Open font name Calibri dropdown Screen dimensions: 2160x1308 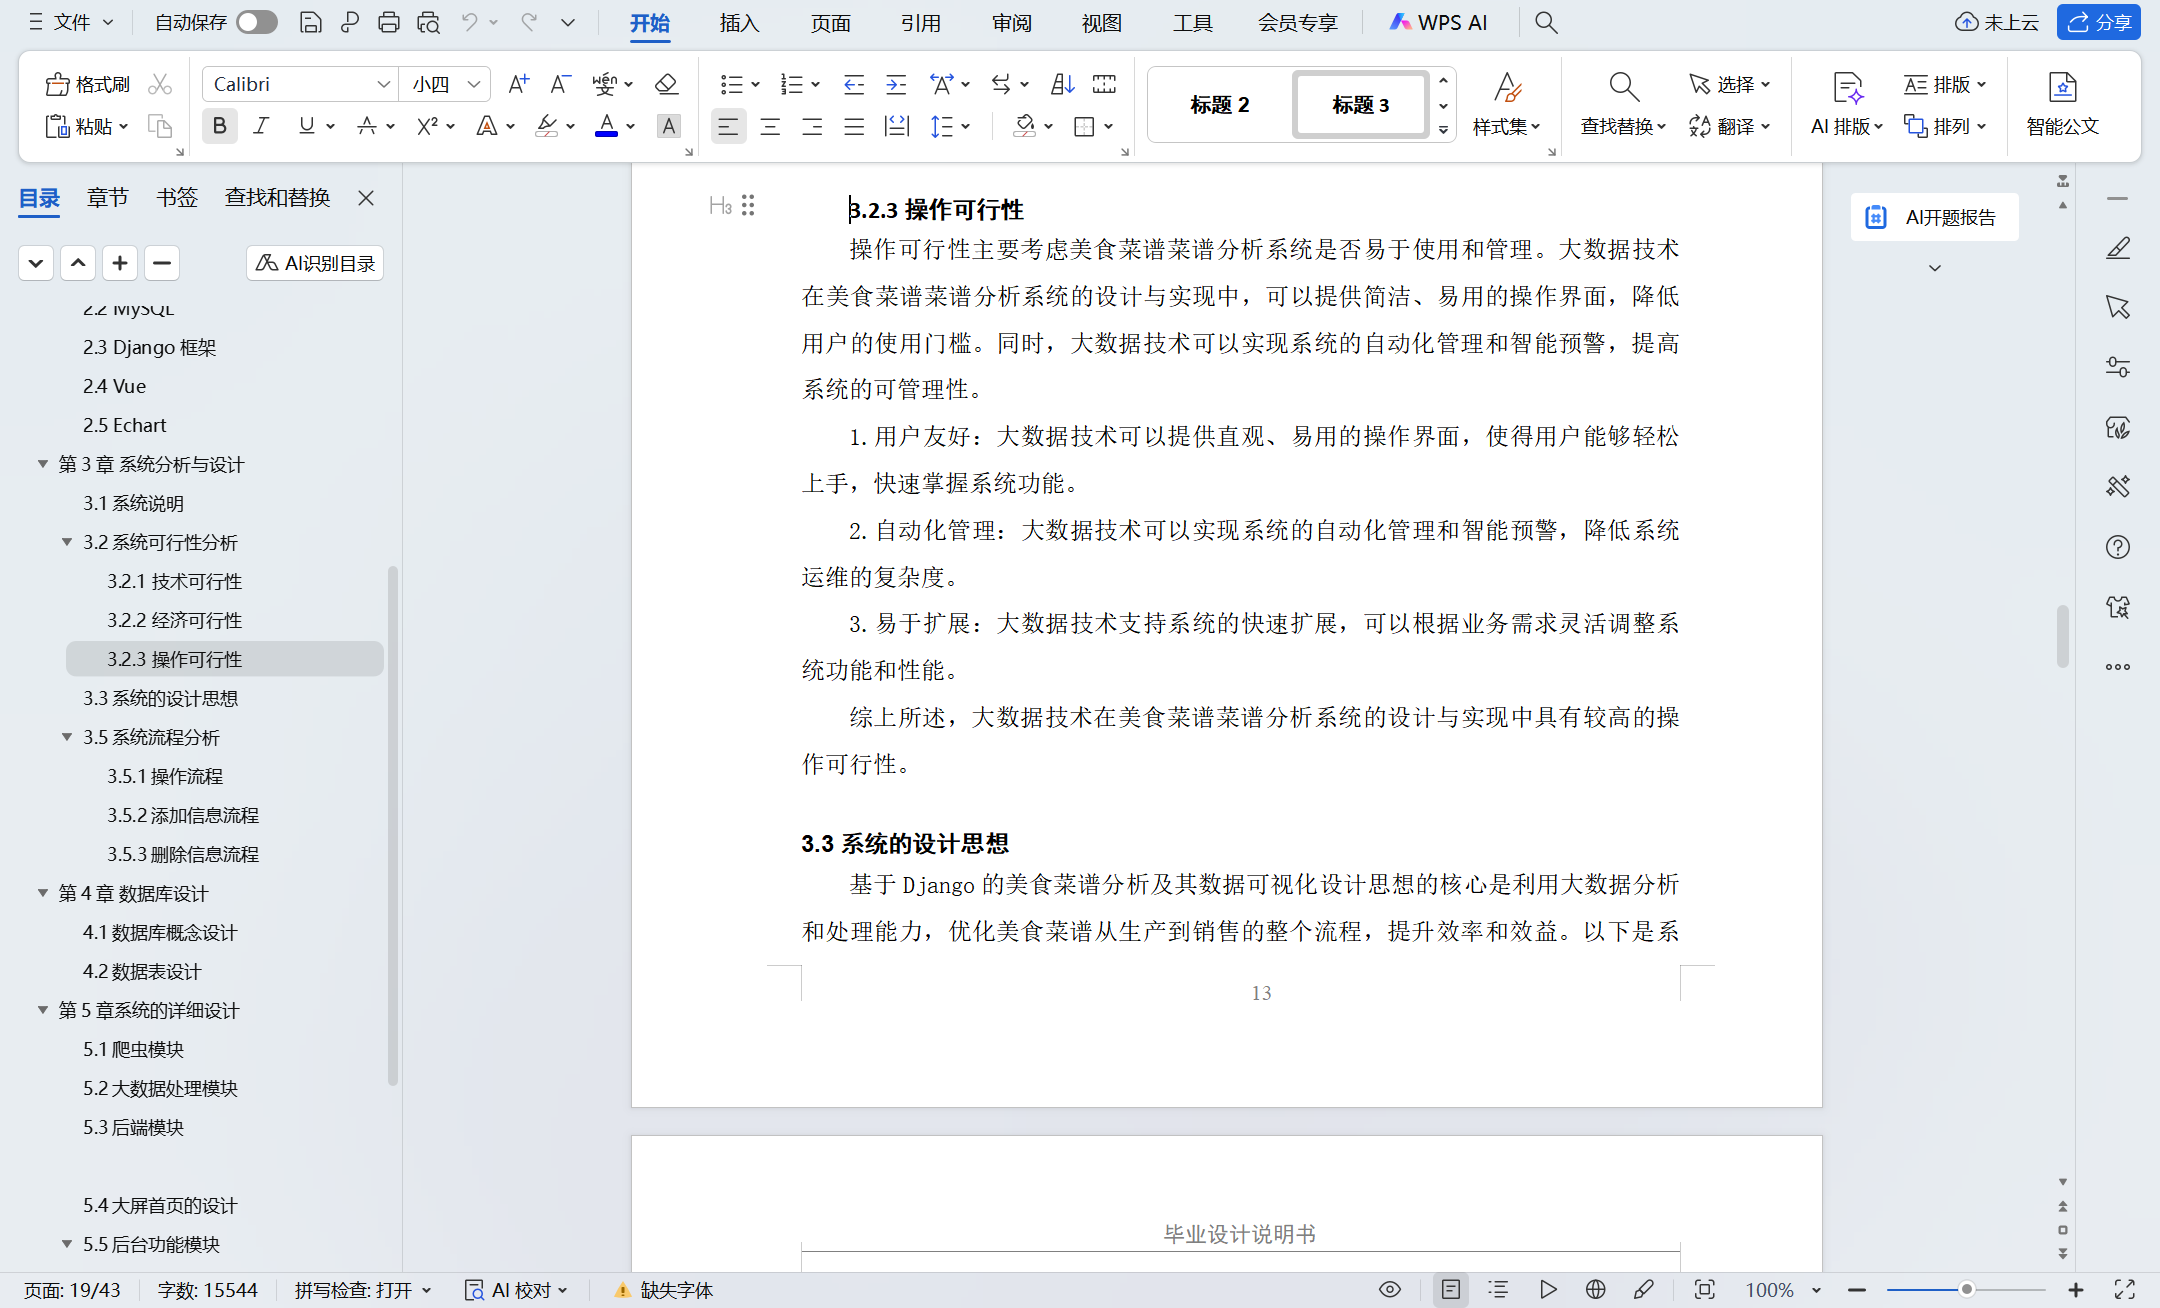click(x=383, y=84)
